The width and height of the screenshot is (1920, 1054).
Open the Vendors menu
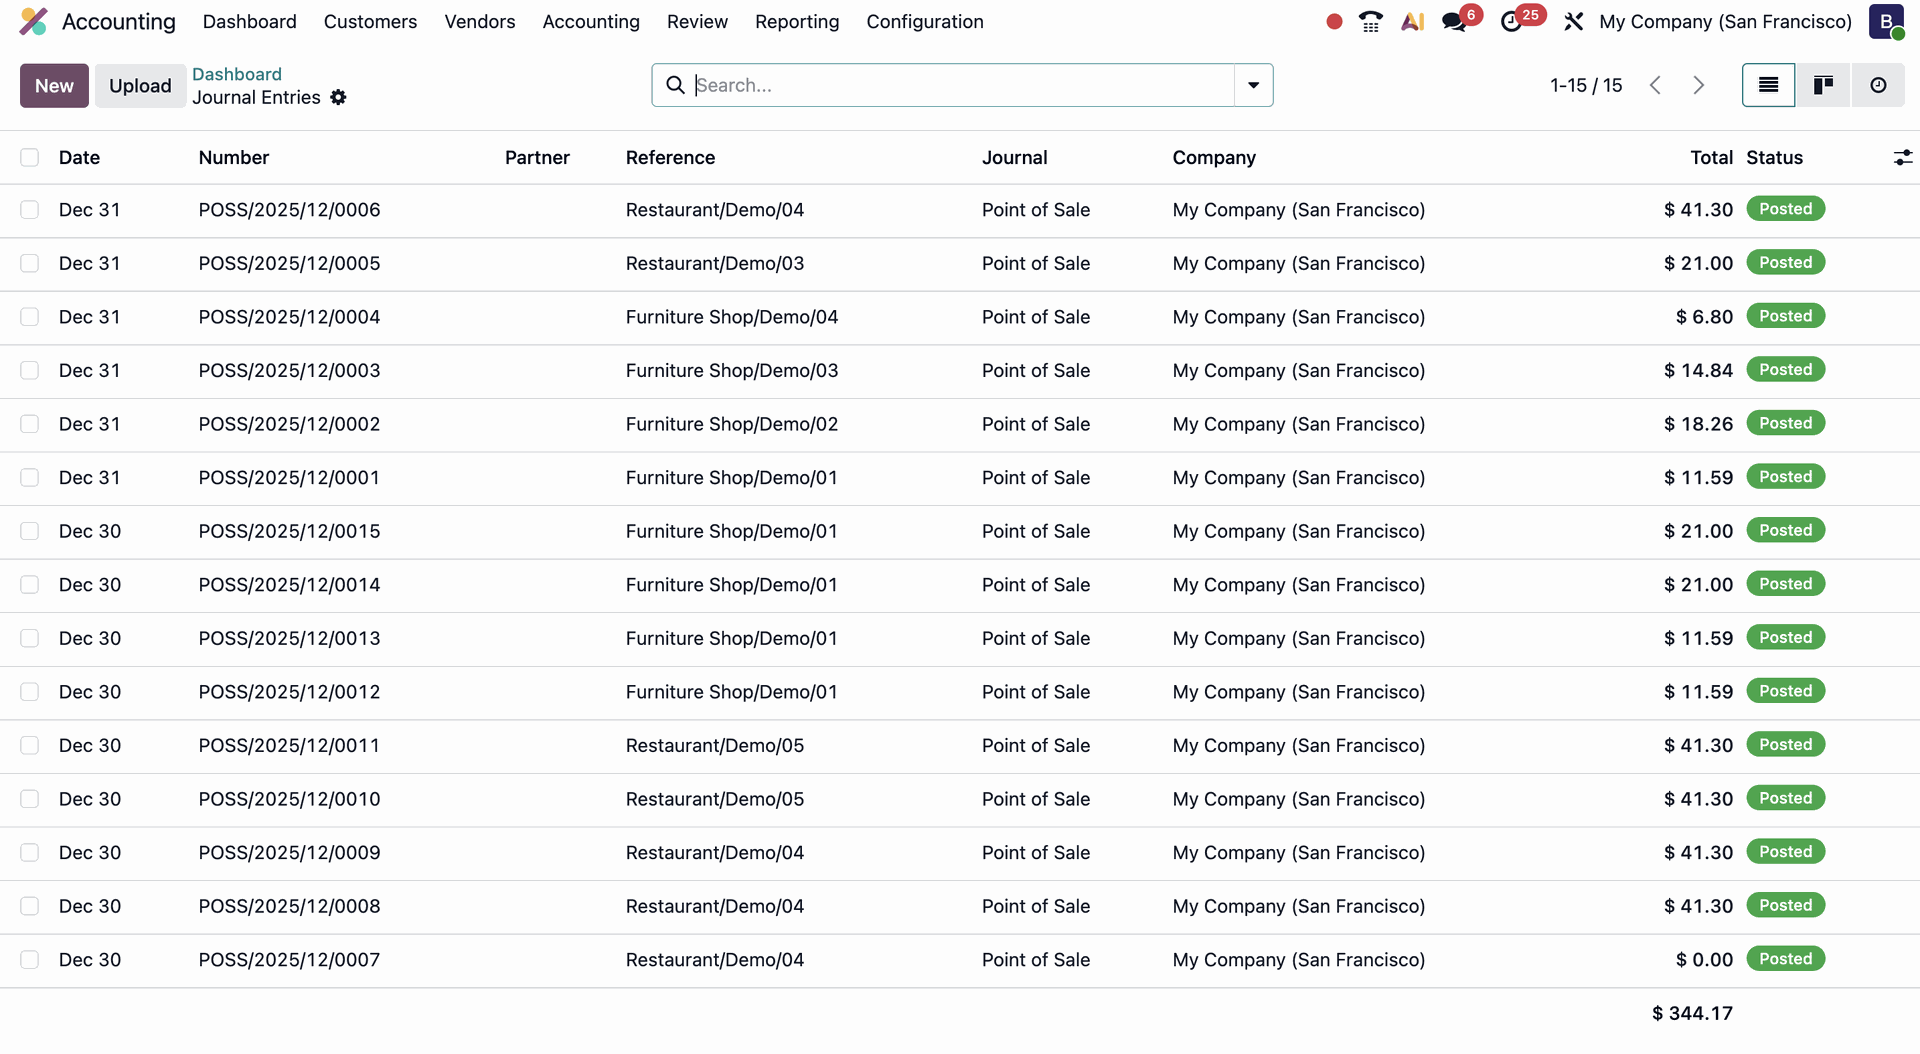[479, 22]
